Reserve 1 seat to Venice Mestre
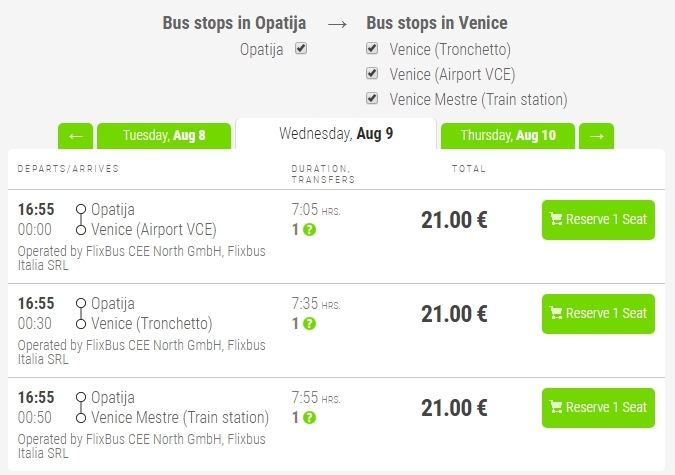This screenshot has width=675, height=475. [x=598, y=408]
